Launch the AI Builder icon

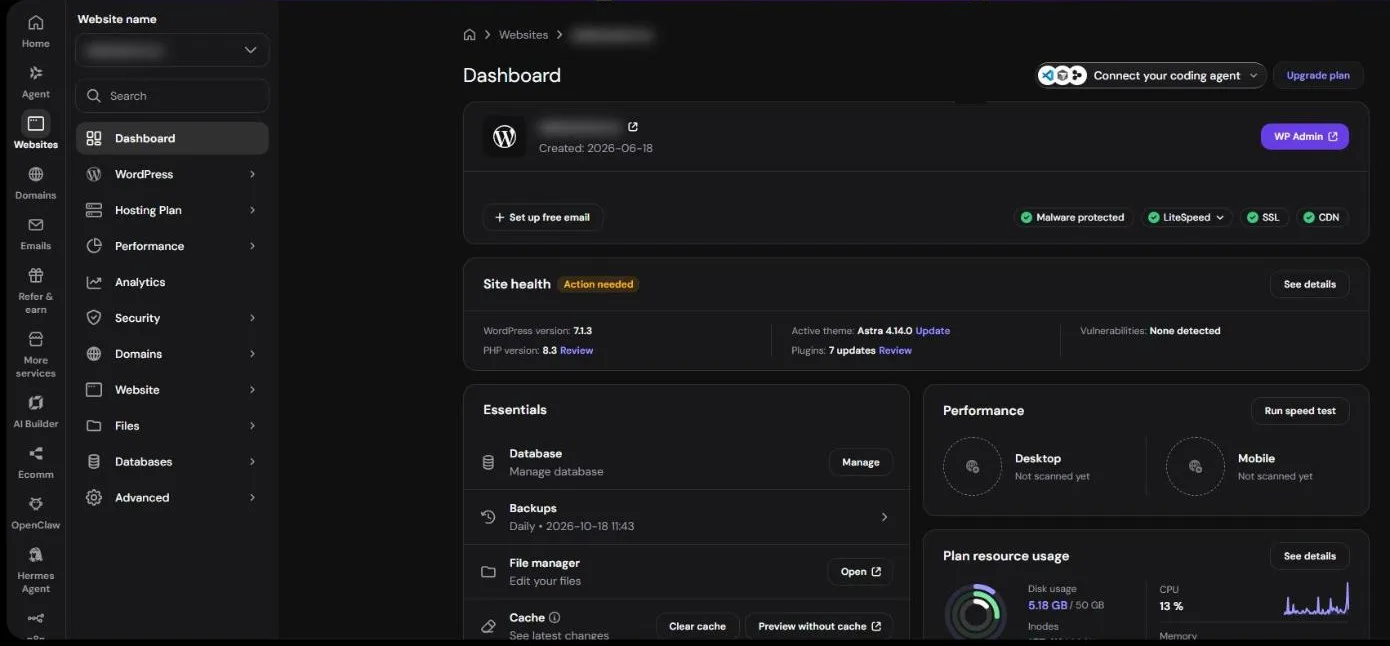(x=36, y=403)
